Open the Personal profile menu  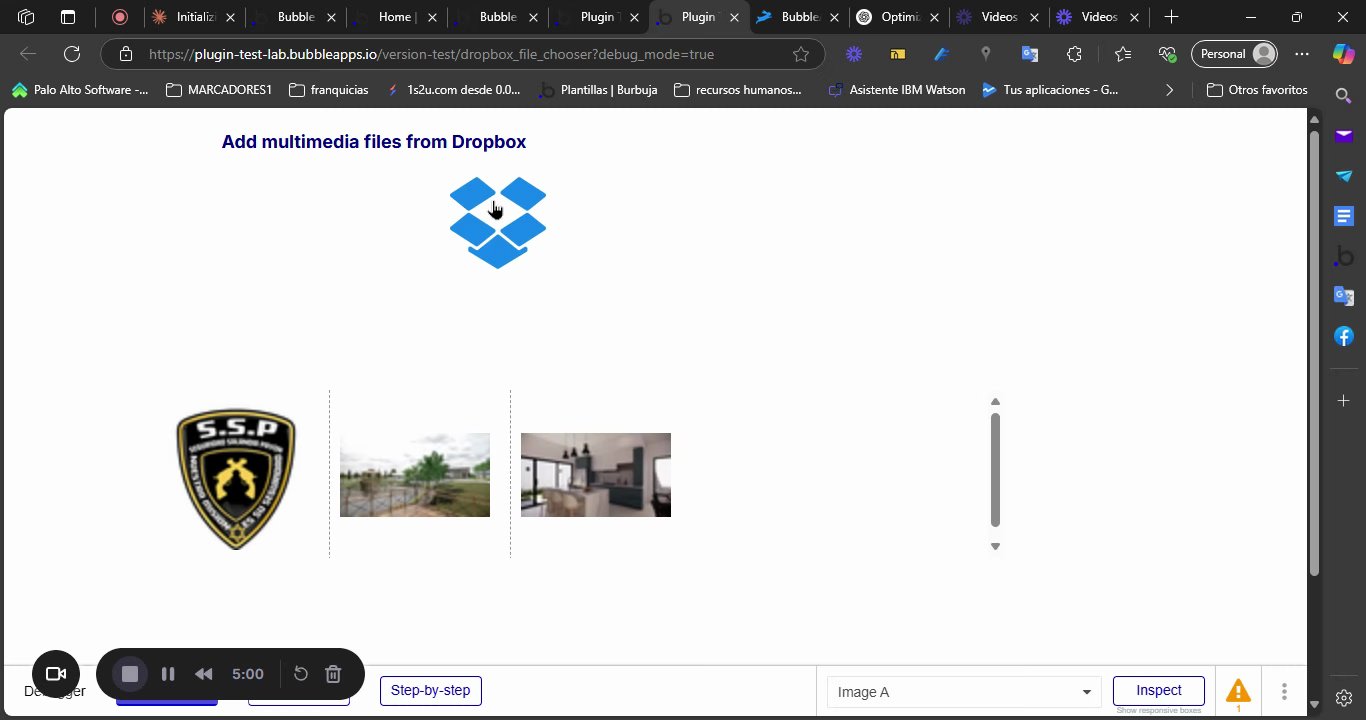coord(1235,54)
